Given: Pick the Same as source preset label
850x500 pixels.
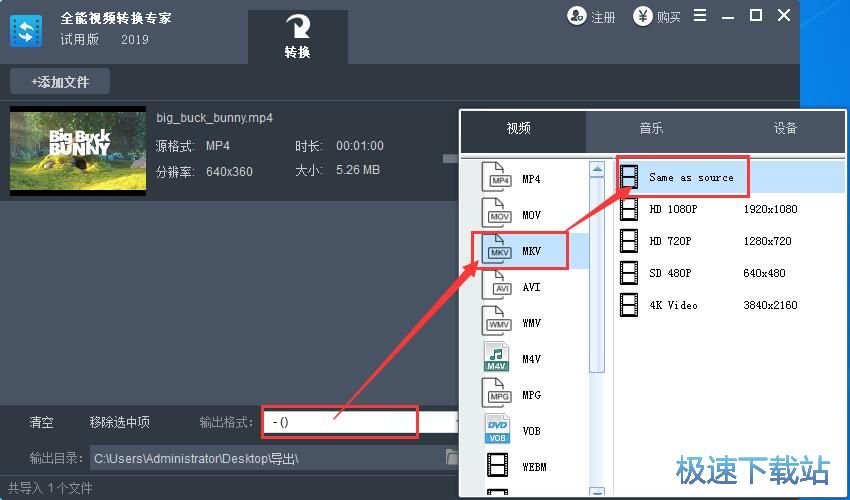Looking at the screenshot, I should click(691, 177).
